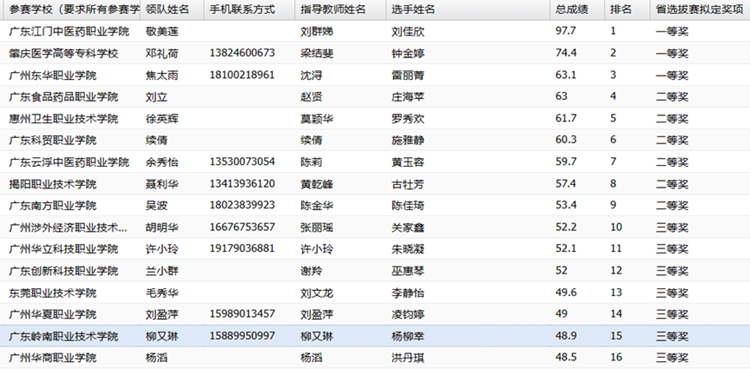Select school cell 广州华夏职业学院
The width and height of the screenshot is (750, 369).
53,314
